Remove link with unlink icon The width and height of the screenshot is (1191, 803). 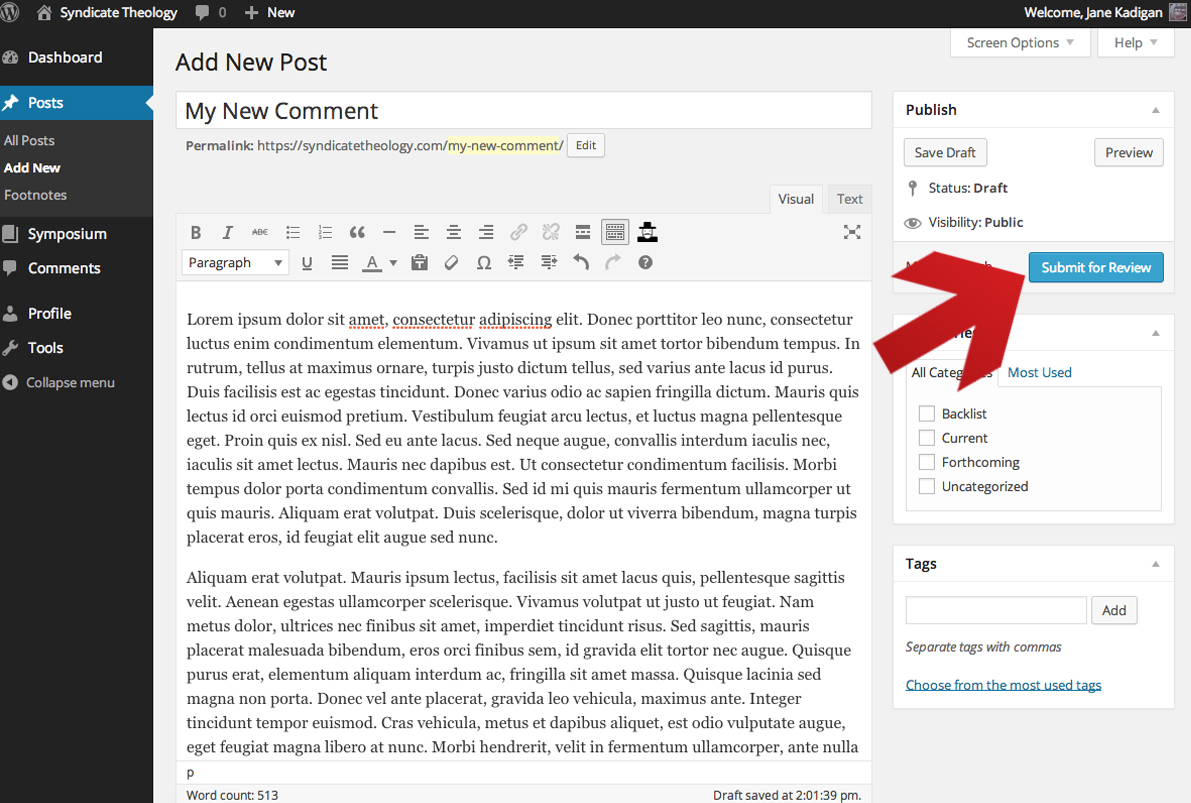point(551,232)
